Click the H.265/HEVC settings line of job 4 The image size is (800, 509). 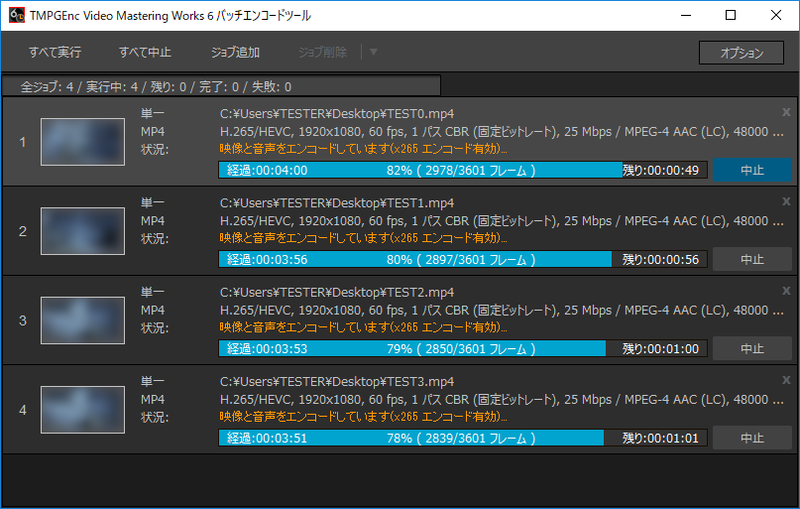pos(502,399)
